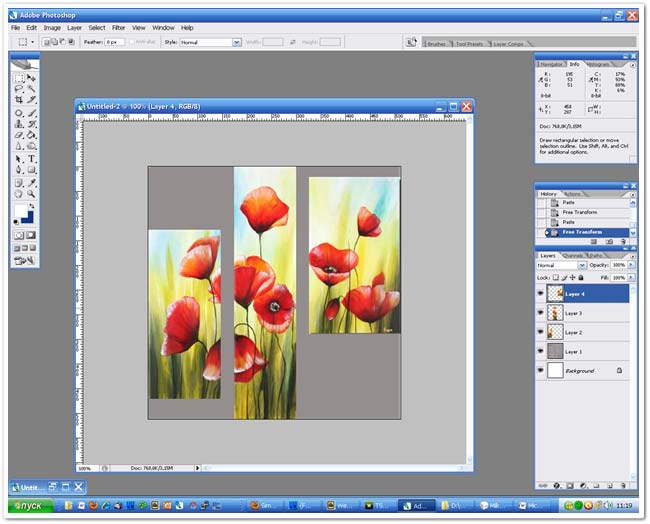Image resolution: width=650 pixels, height=524 pixels.
Task: Select the Zoom tool in toolbox
Action: [32, 194]
